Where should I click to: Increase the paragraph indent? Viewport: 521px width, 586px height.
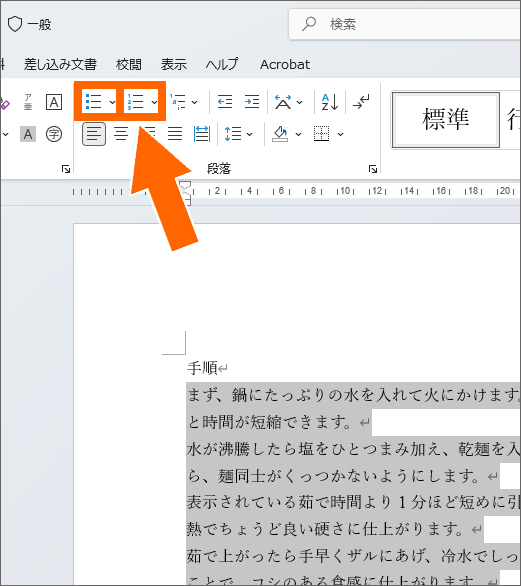coord(252,102)
